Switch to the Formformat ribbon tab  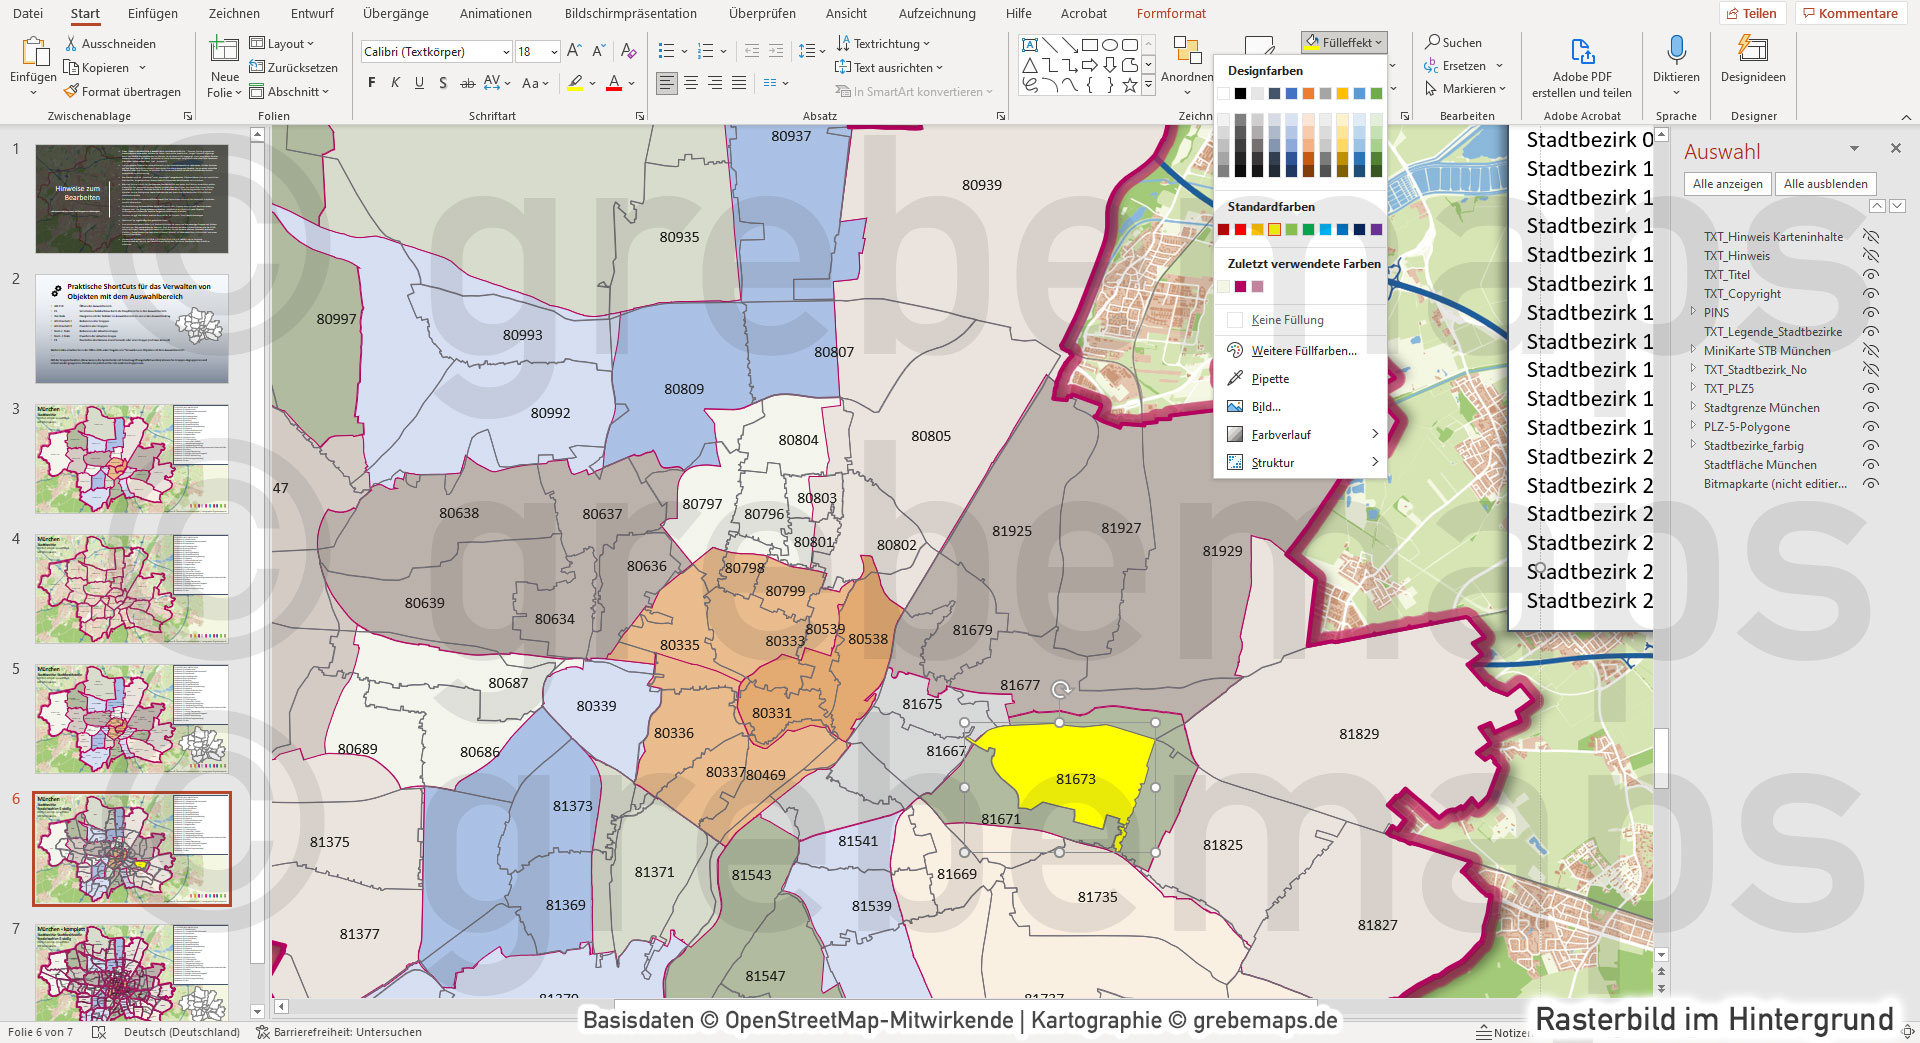[1170, 13]
